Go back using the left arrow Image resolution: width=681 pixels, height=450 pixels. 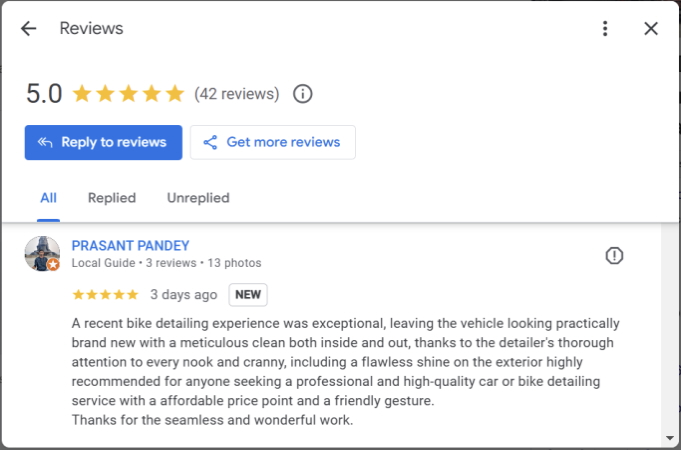pos(28,29)
